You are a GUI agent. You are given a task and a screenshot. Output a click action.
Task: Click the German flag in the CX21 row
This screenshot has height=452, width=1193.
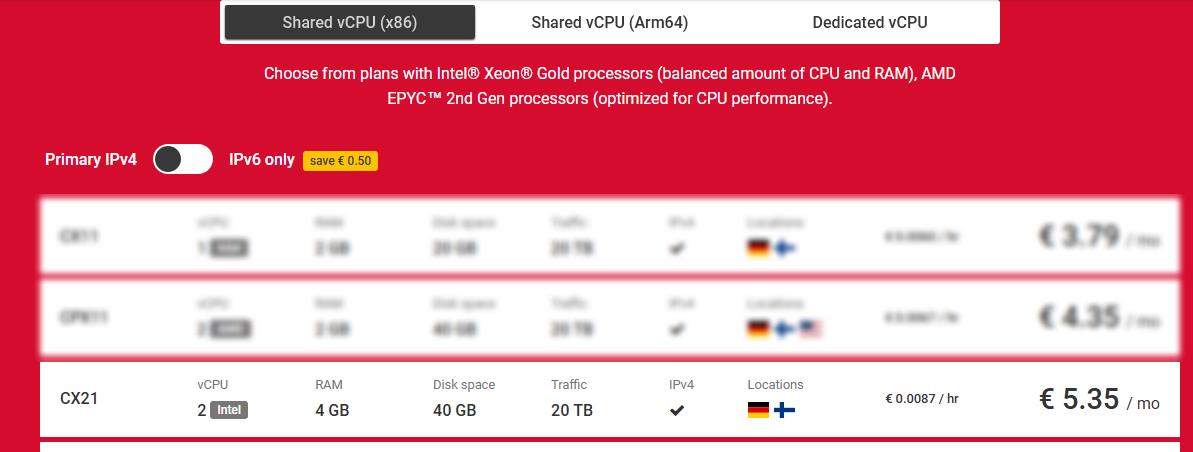click(758, 410)
